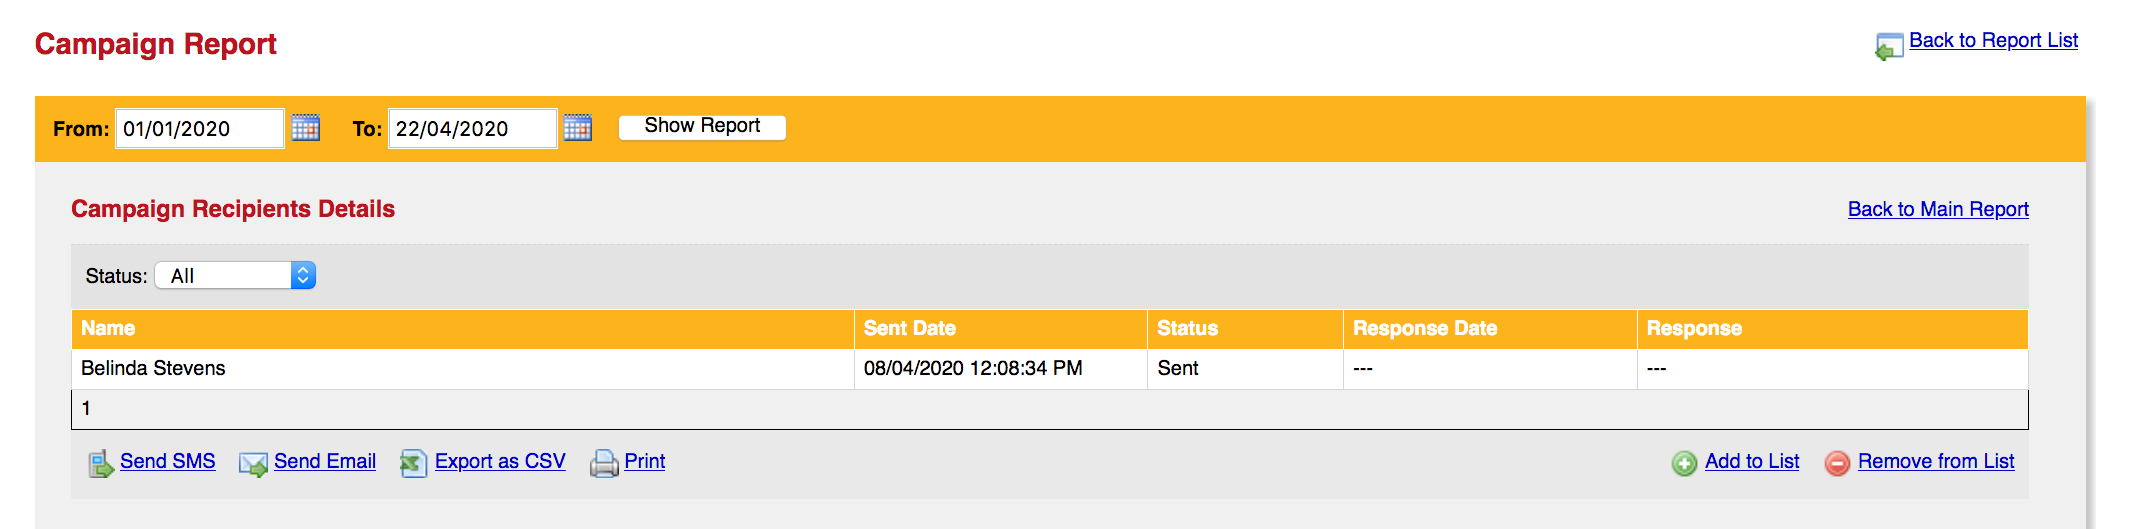Click the Send Email envelope icon
The height and width of the screenshot is (529, 2130).
point(253,463)
